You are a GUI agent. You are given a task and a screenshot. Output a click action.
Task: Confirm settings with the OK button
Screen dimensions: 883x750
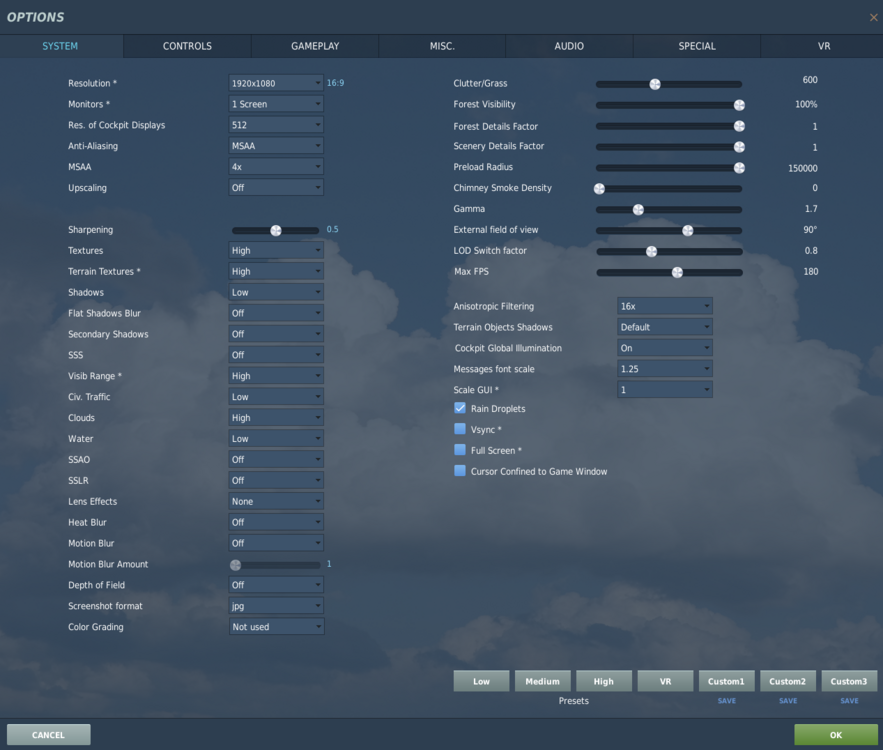(x=836, y=734)
